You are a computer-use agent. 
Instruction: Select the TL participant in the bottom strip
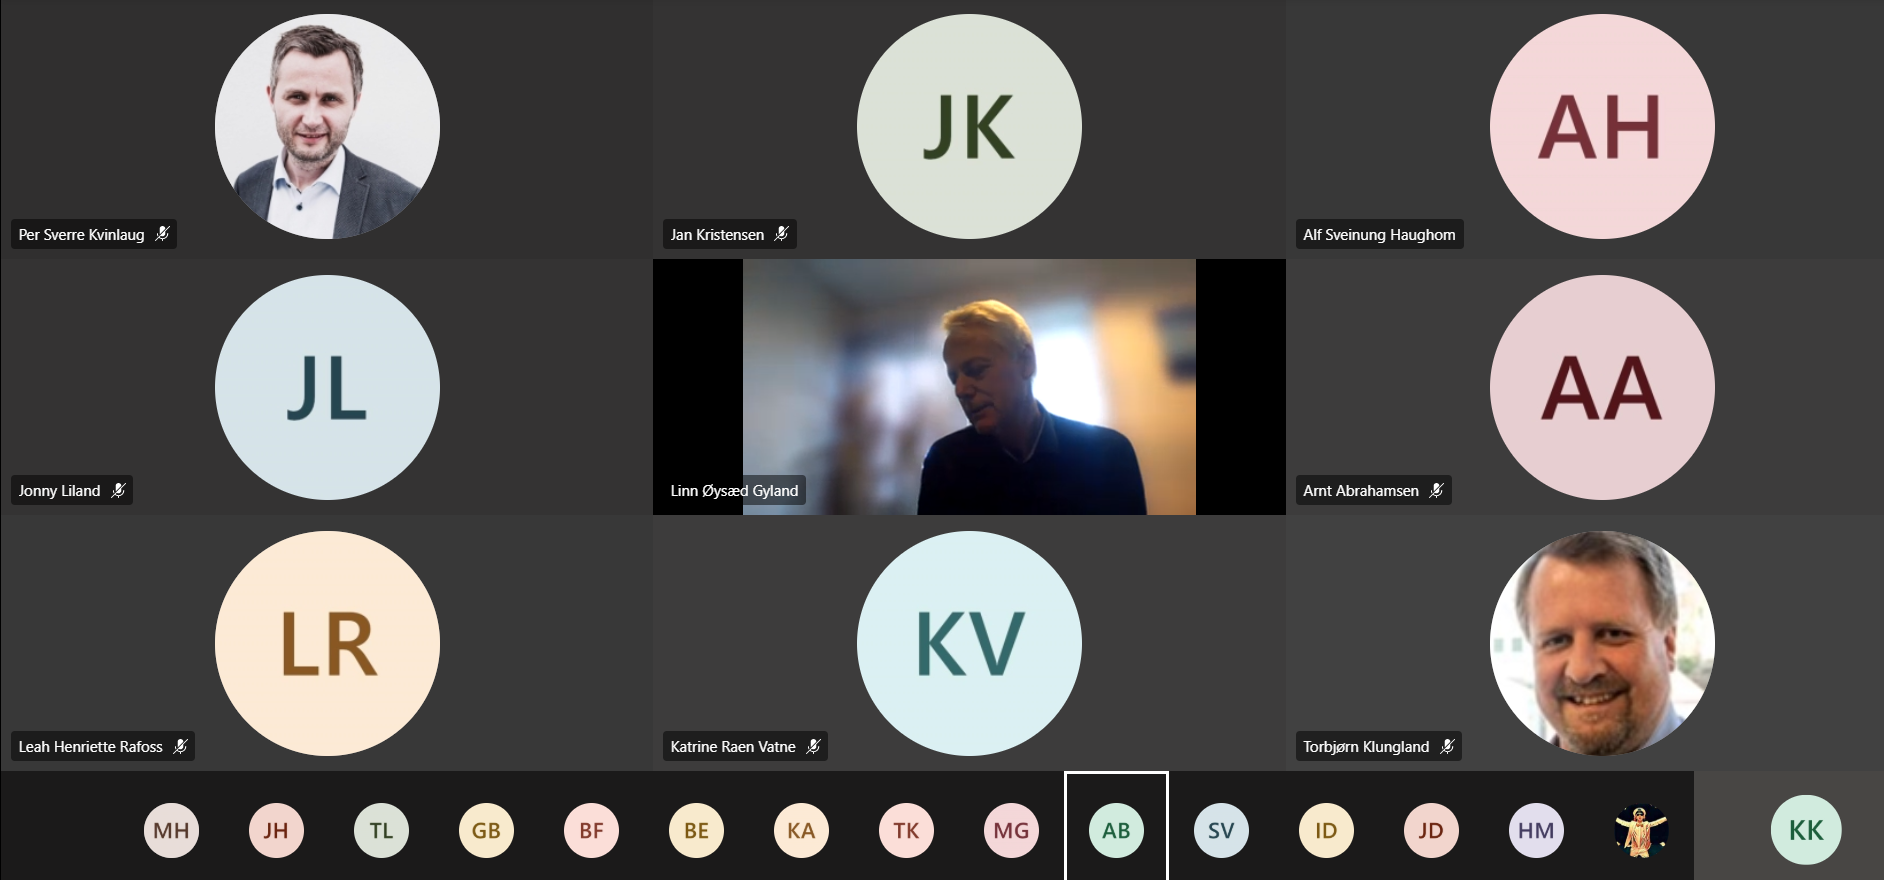[x=381, y=830]
